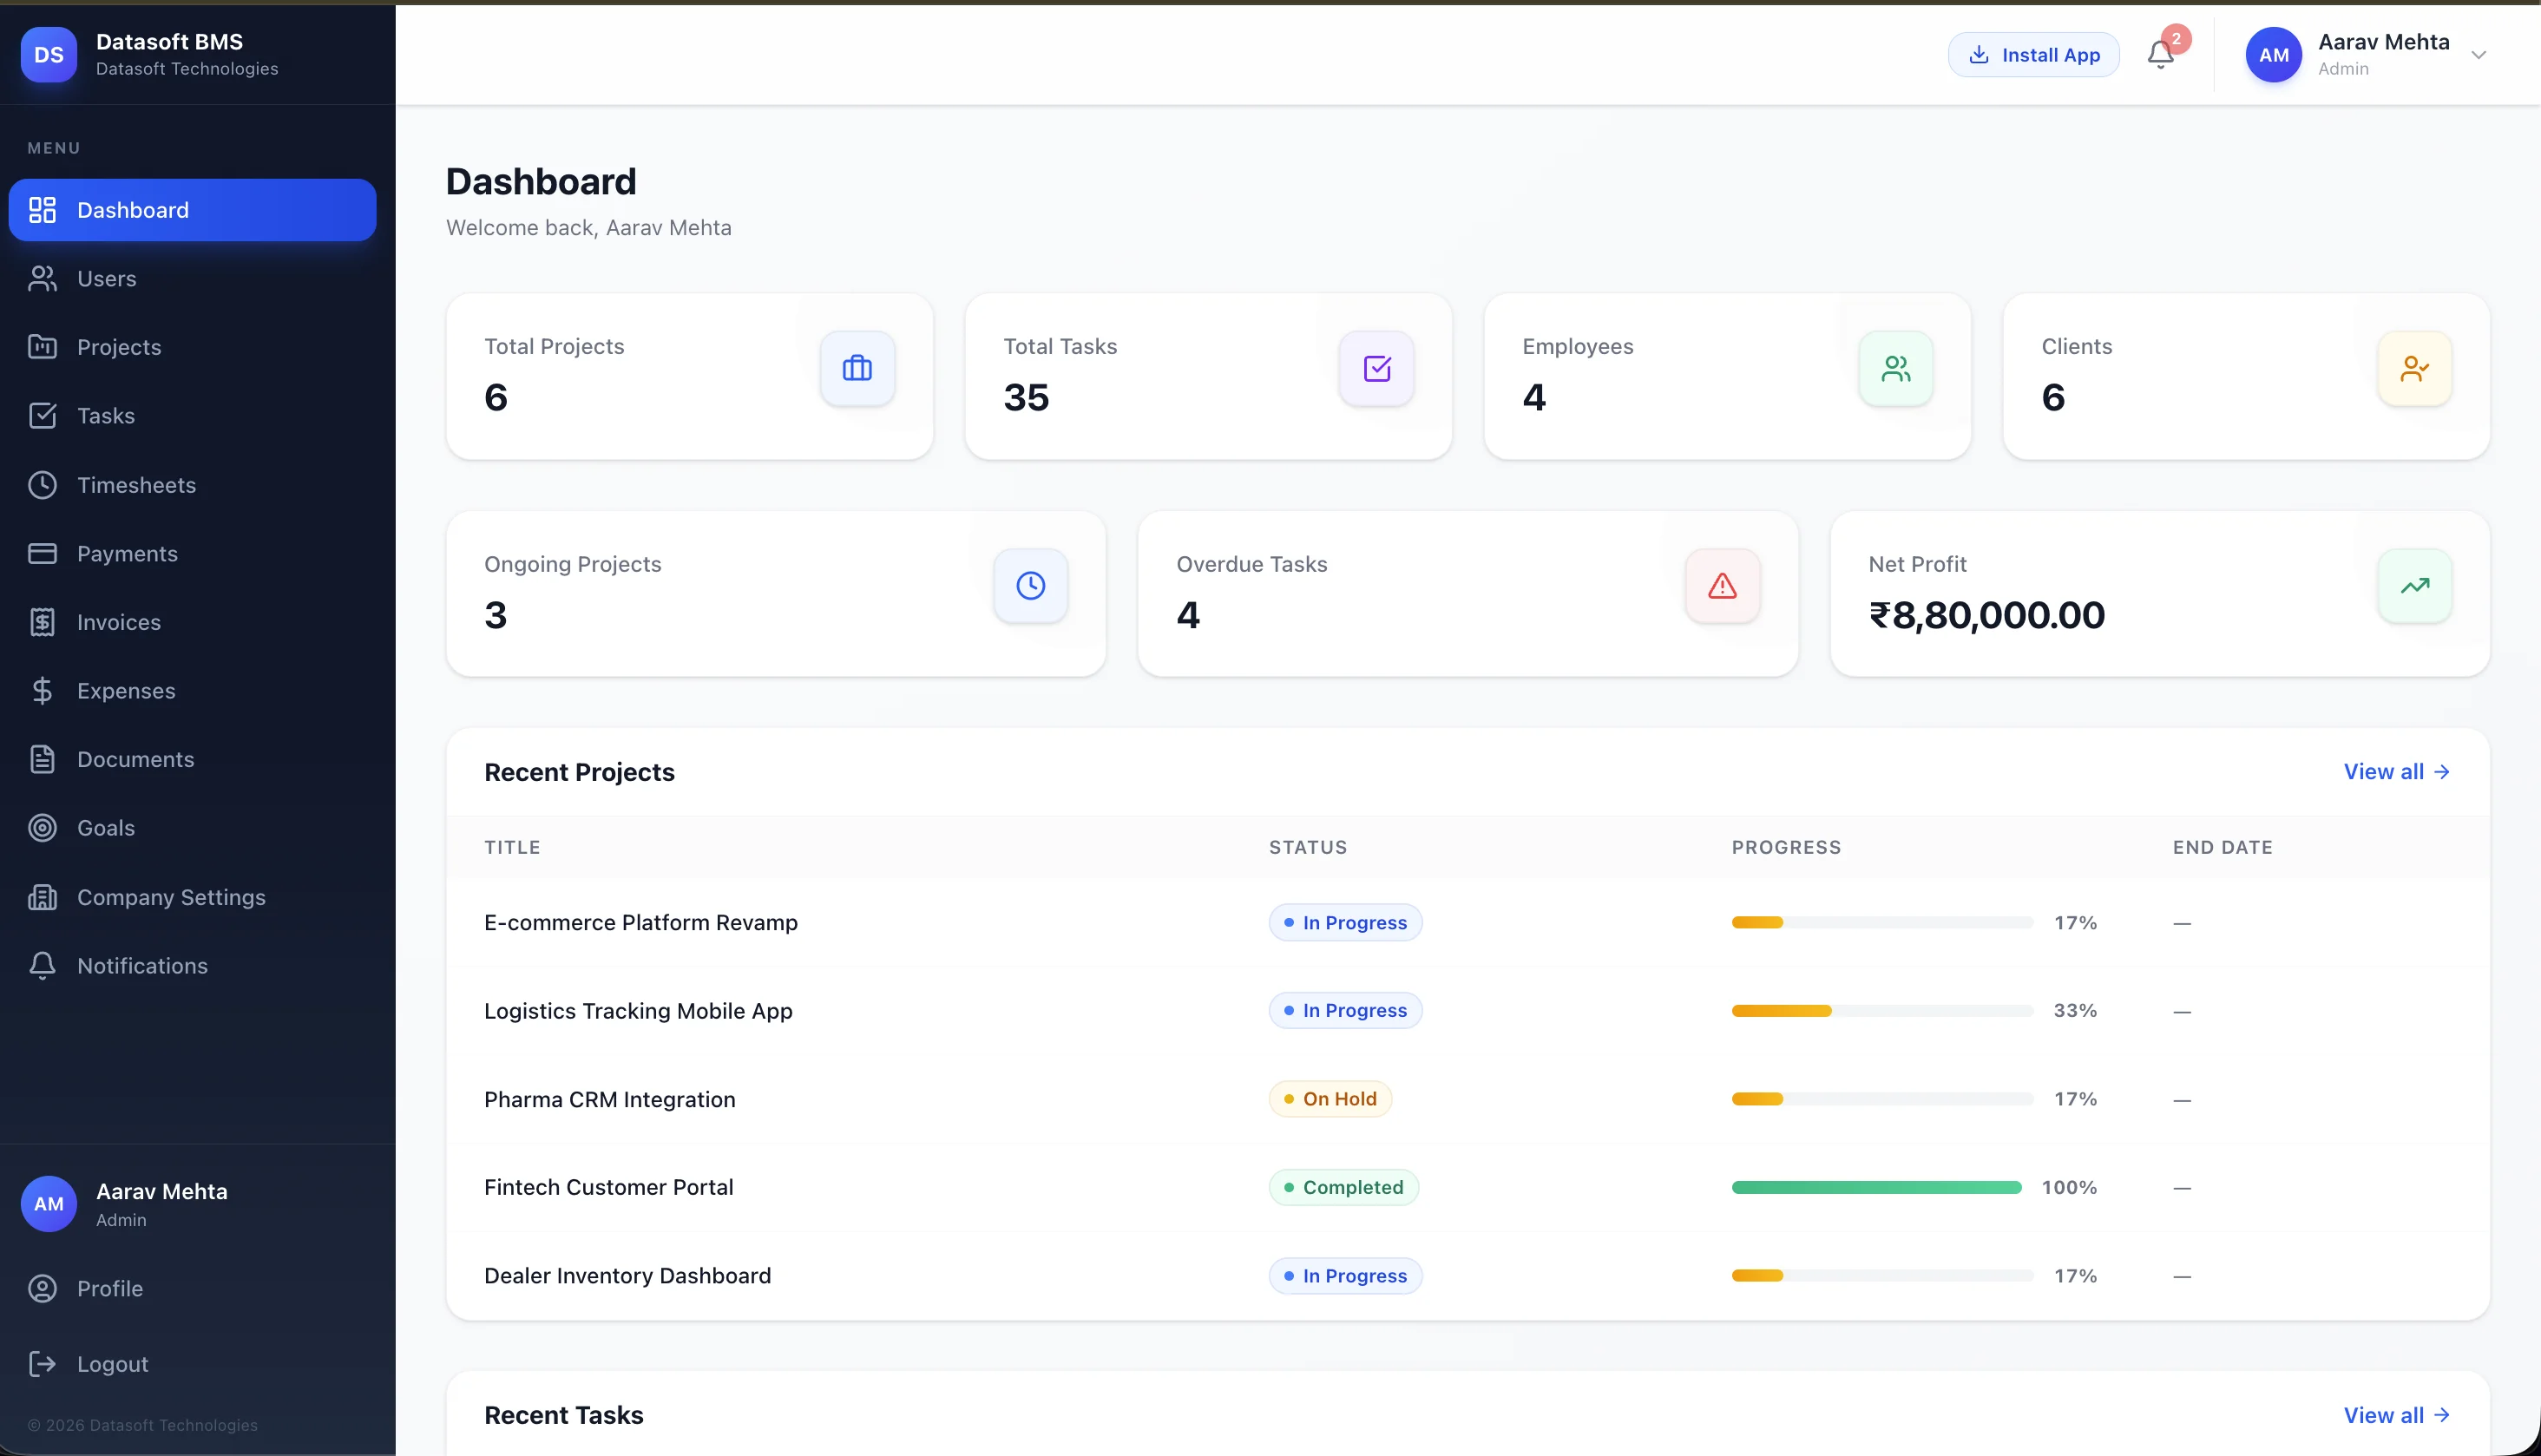The image size is (2541, 1456).
Task: Click the DS company logo avatar
Action: tap(48, 55)
